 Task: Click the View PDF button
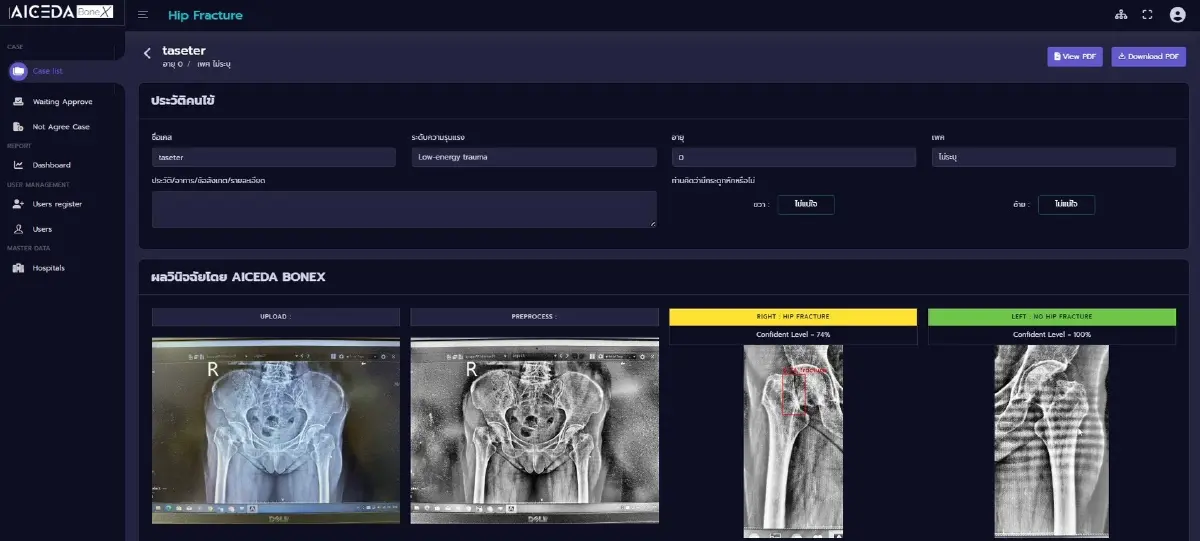coord(1074,57)
